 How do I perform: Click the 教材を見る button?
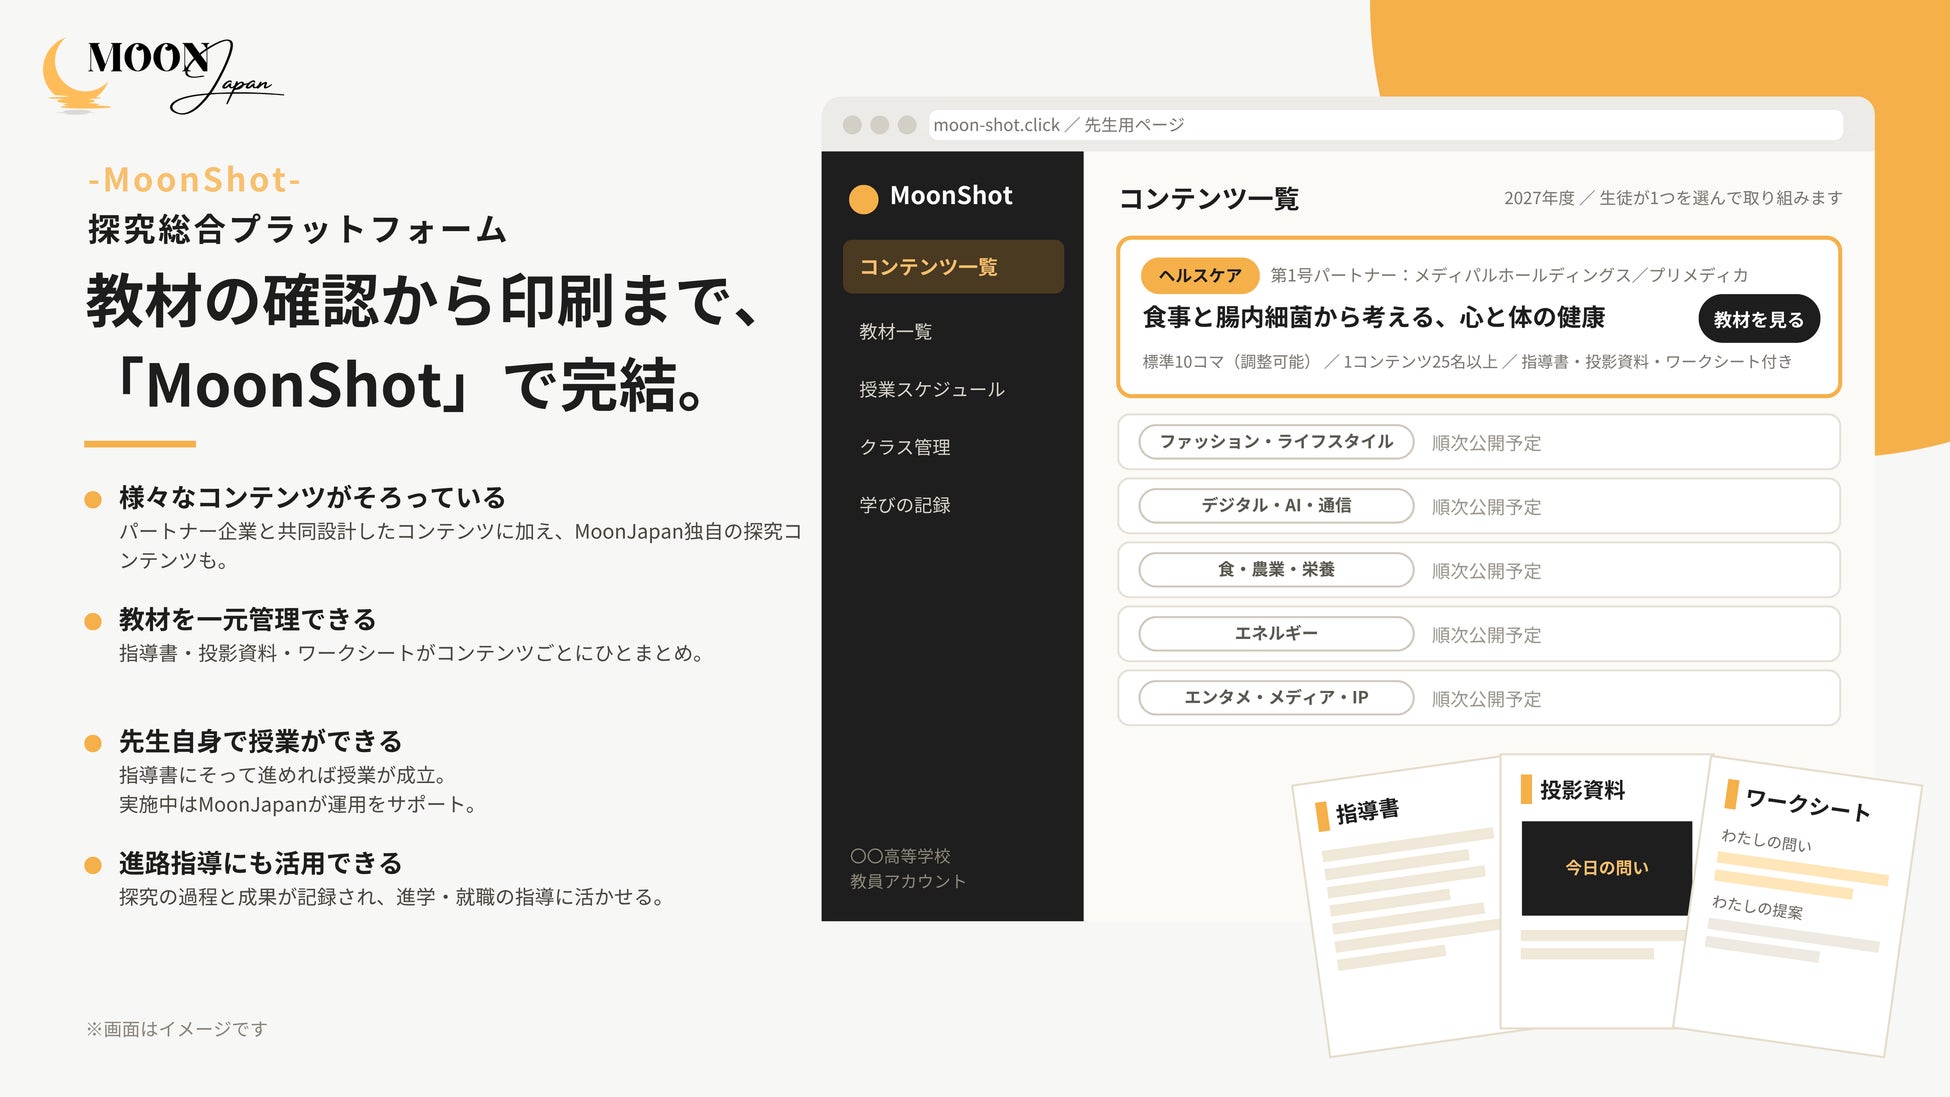pyautogui.click(x=1758, y=319)
